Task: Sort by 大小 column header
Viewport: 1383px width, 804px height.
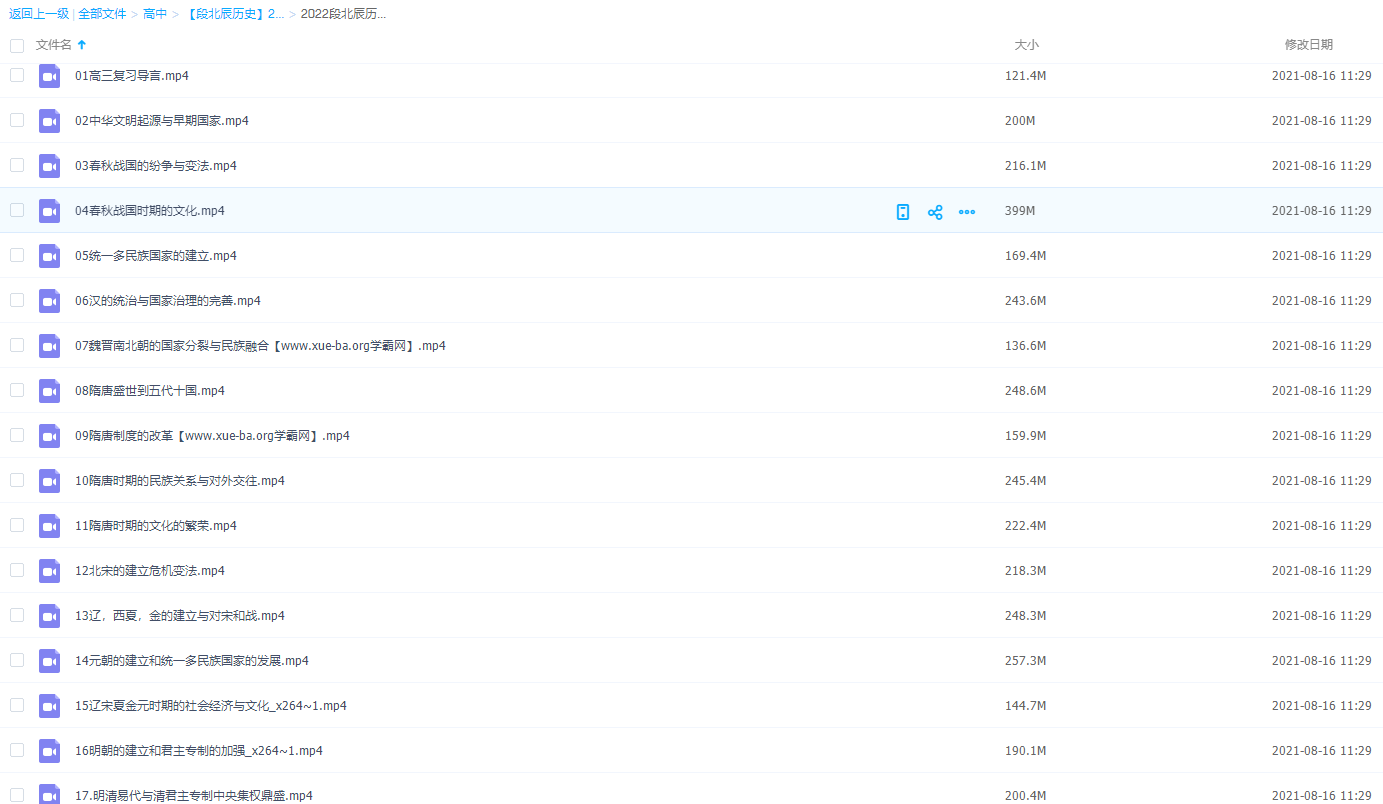Action: 1026,45
